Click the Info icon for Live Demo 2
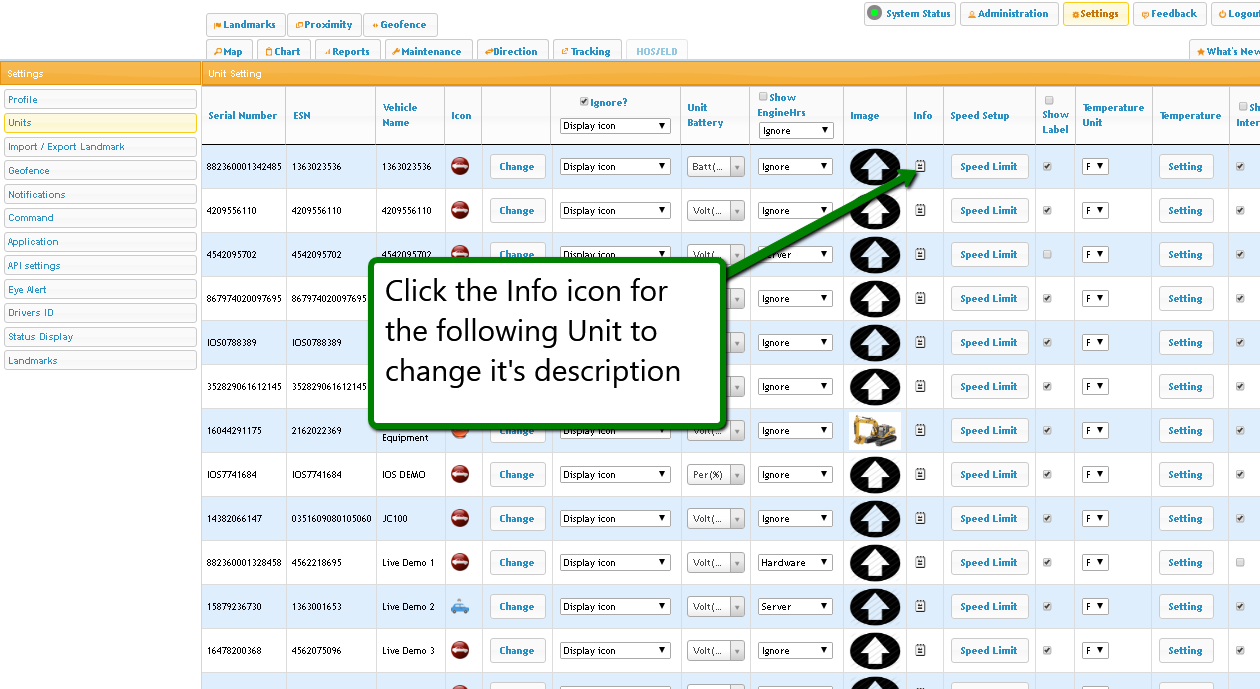The height and width of the screenshot is (689, 1260). coord(920,607)
